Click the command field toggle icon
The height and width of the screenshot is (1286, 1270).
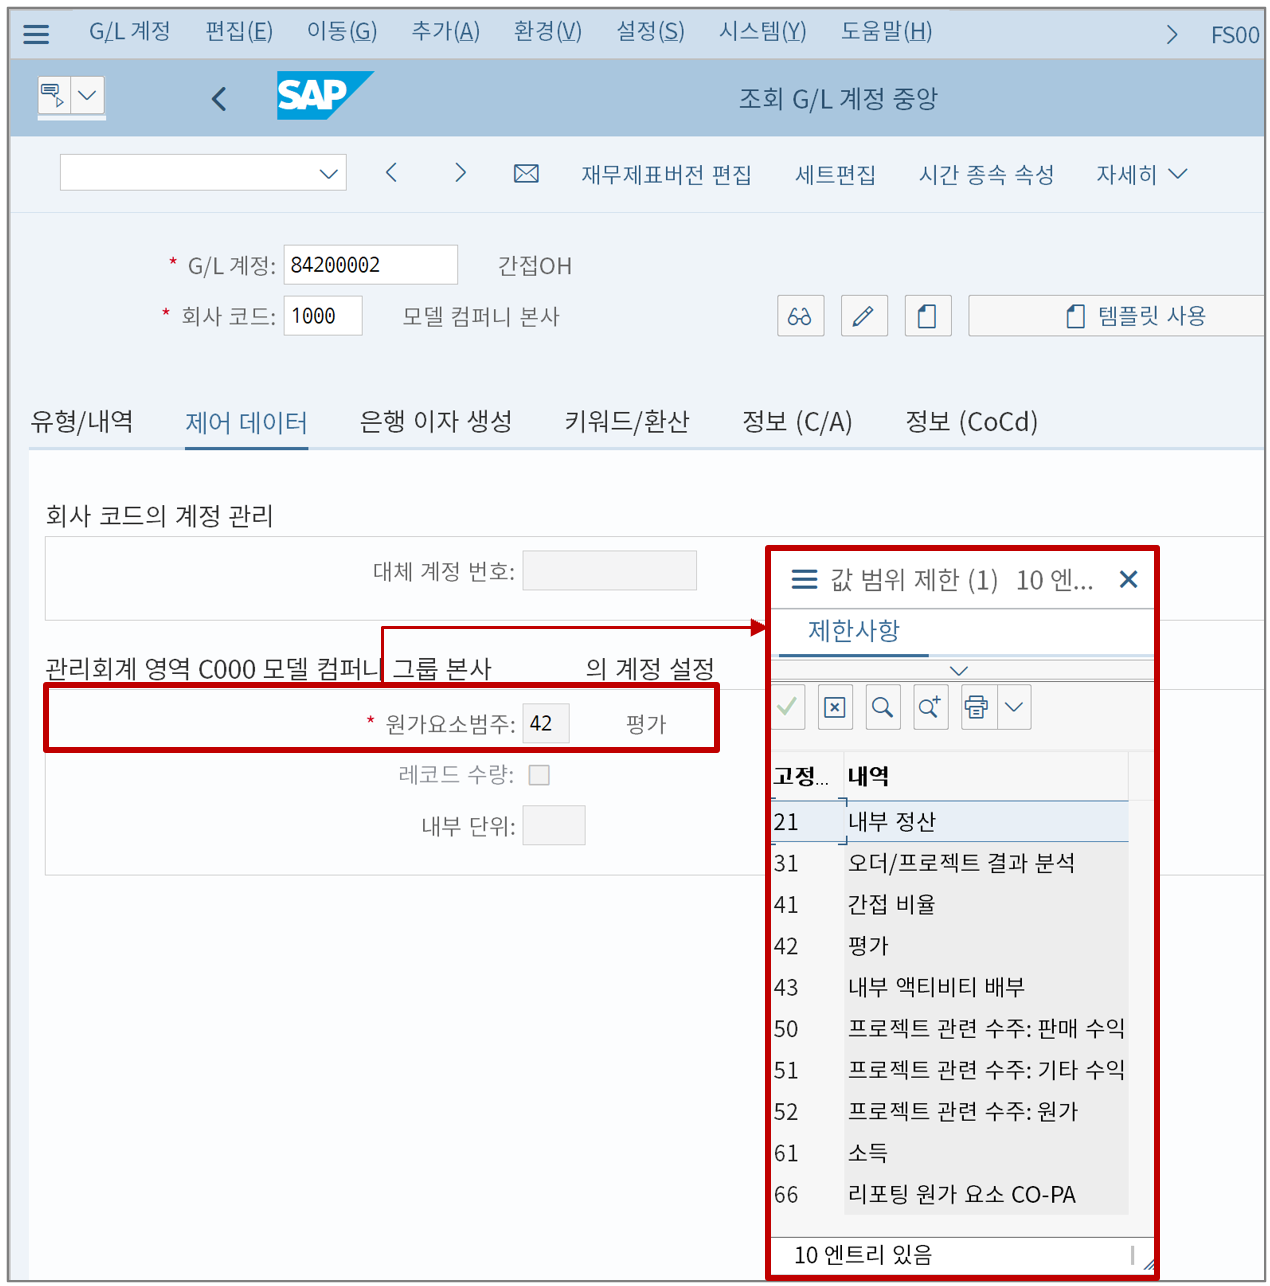tap(53, 96)
